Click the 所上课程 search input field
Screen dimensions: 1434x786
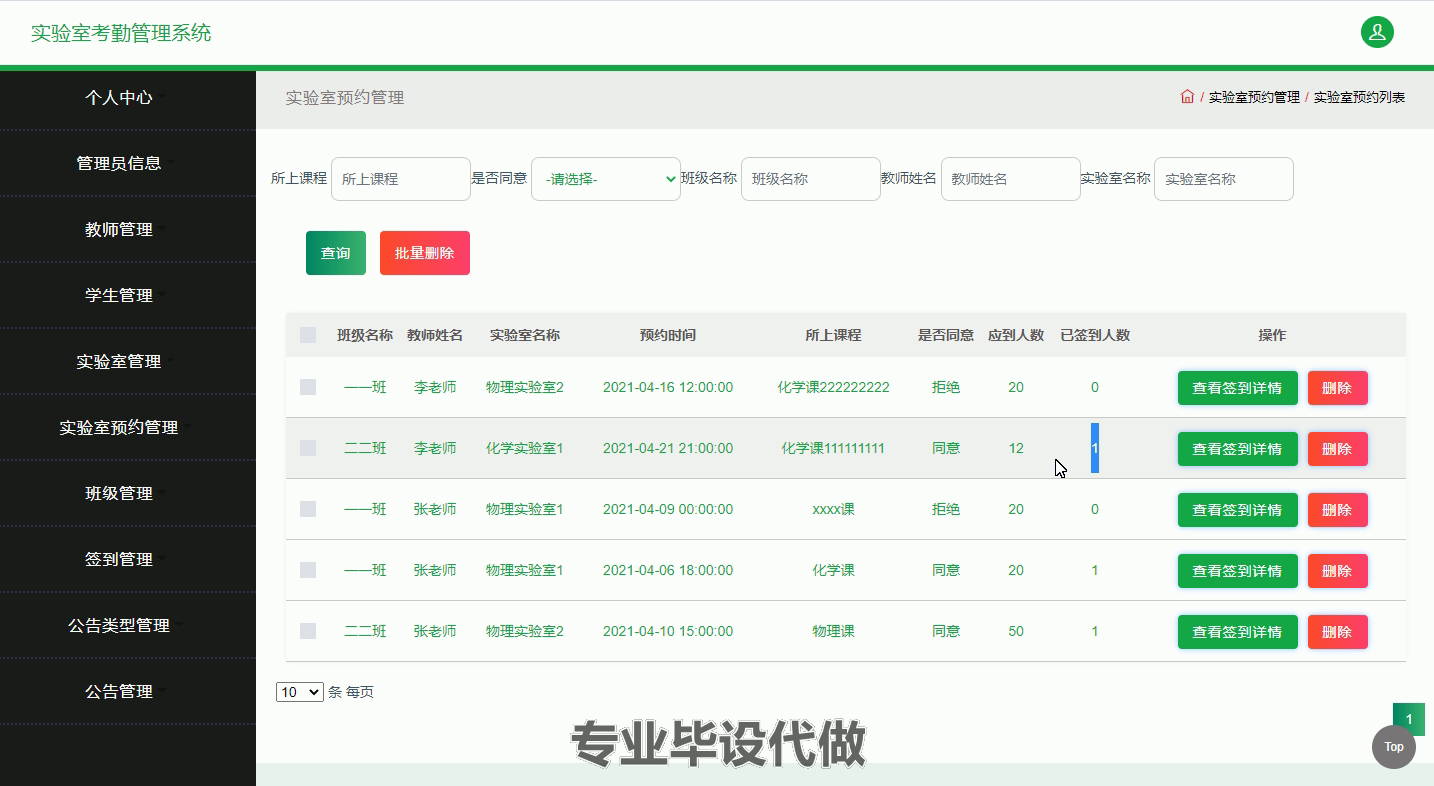[401, 179]
